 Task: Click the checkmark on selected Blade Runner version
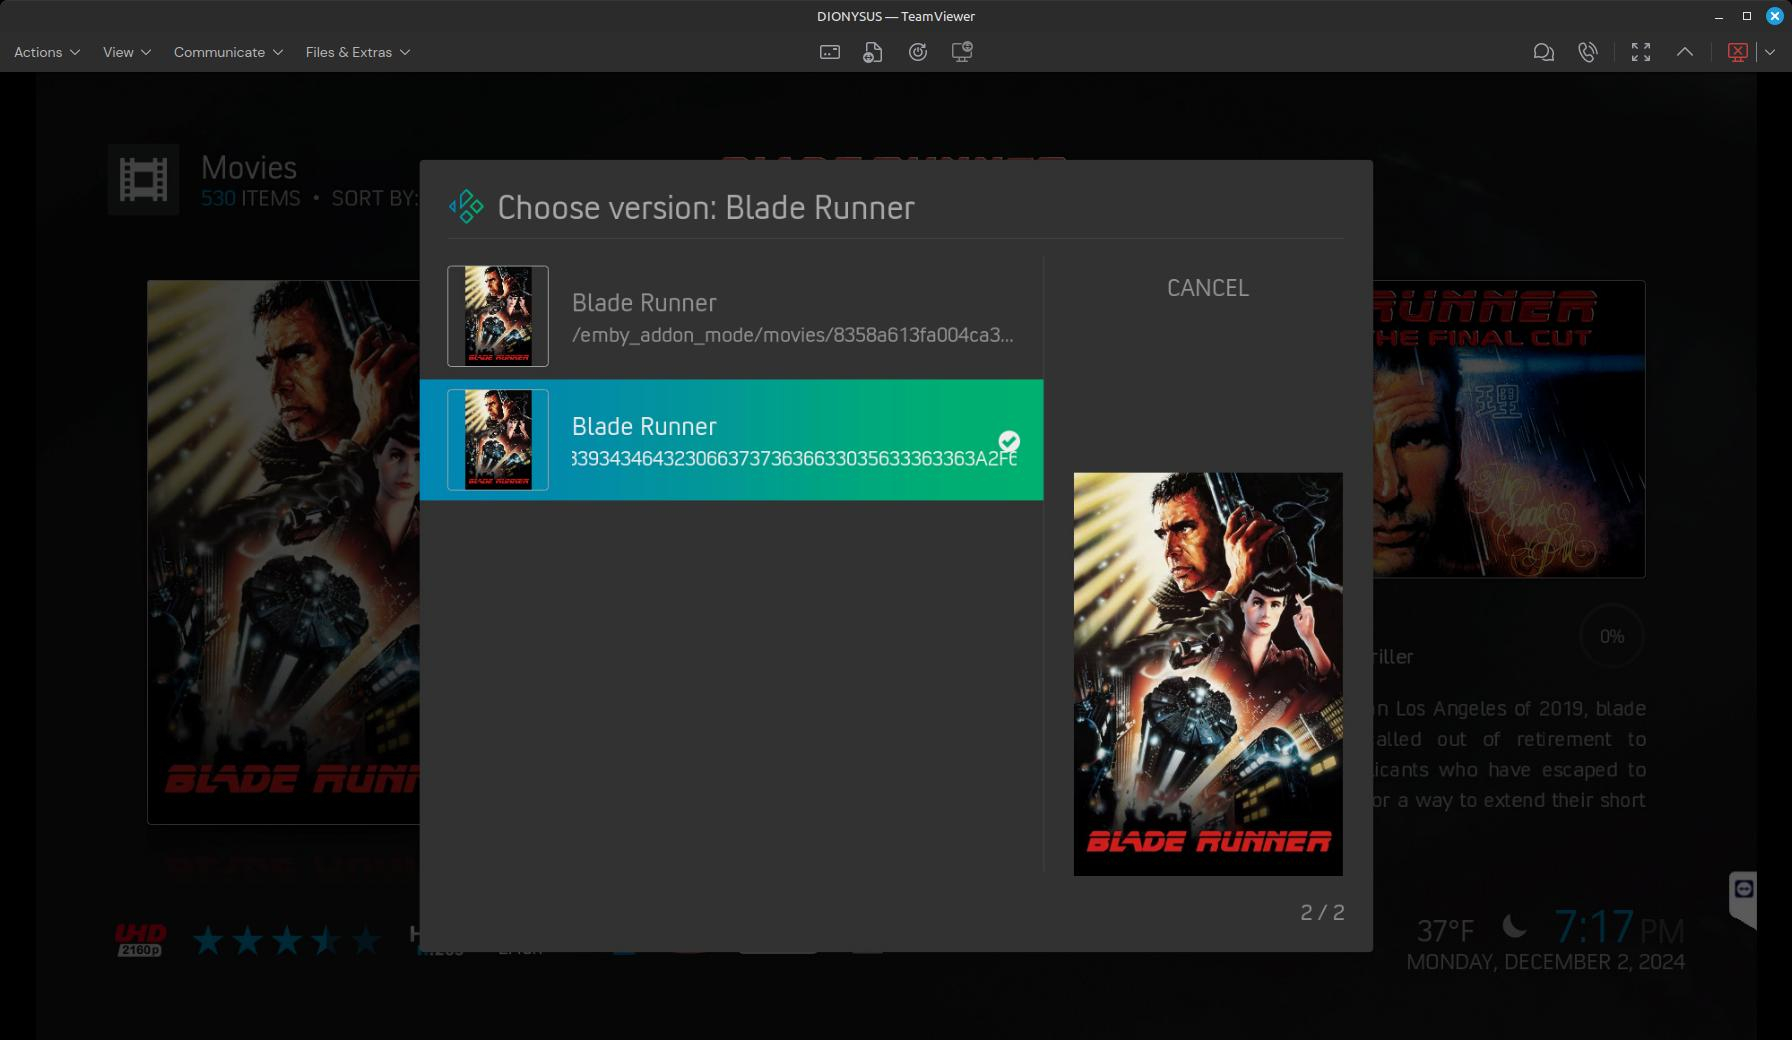(1009, 441)
